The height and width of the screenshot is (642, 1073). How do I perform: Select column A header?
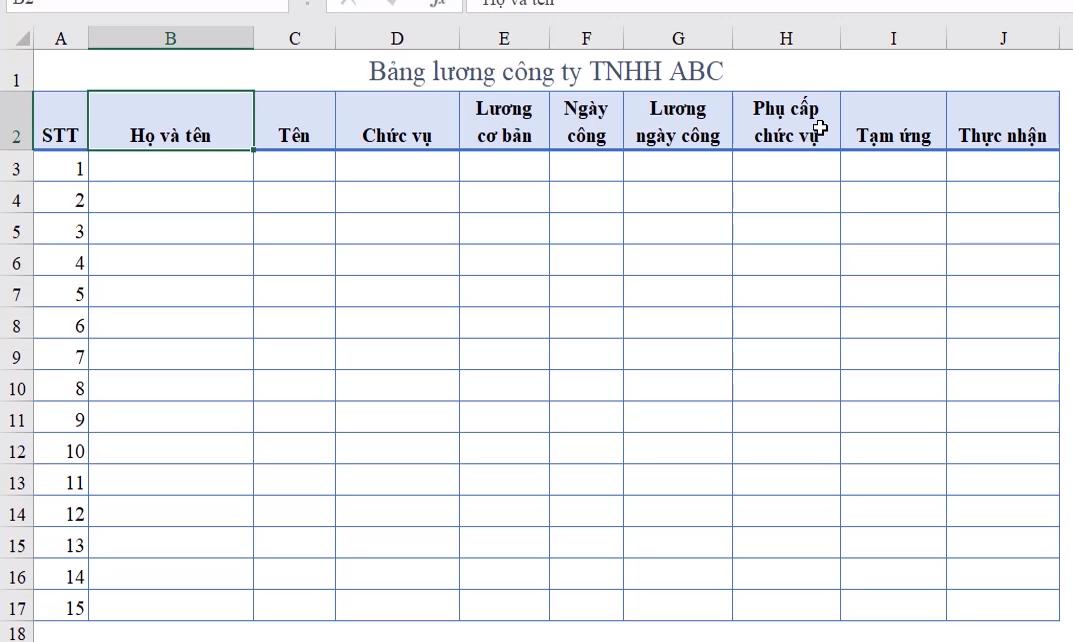(x=61, y=38)
